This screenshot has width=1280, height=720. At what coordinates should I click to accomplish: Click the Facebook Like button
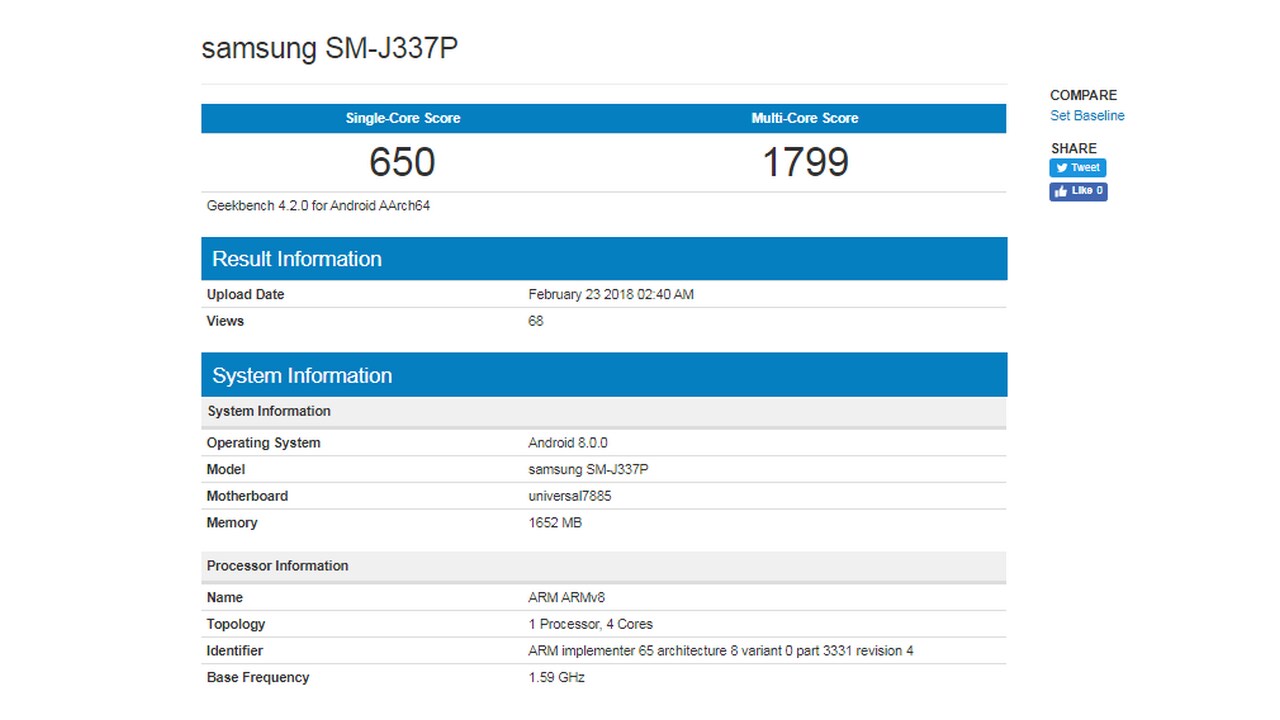pos(1078,191)
